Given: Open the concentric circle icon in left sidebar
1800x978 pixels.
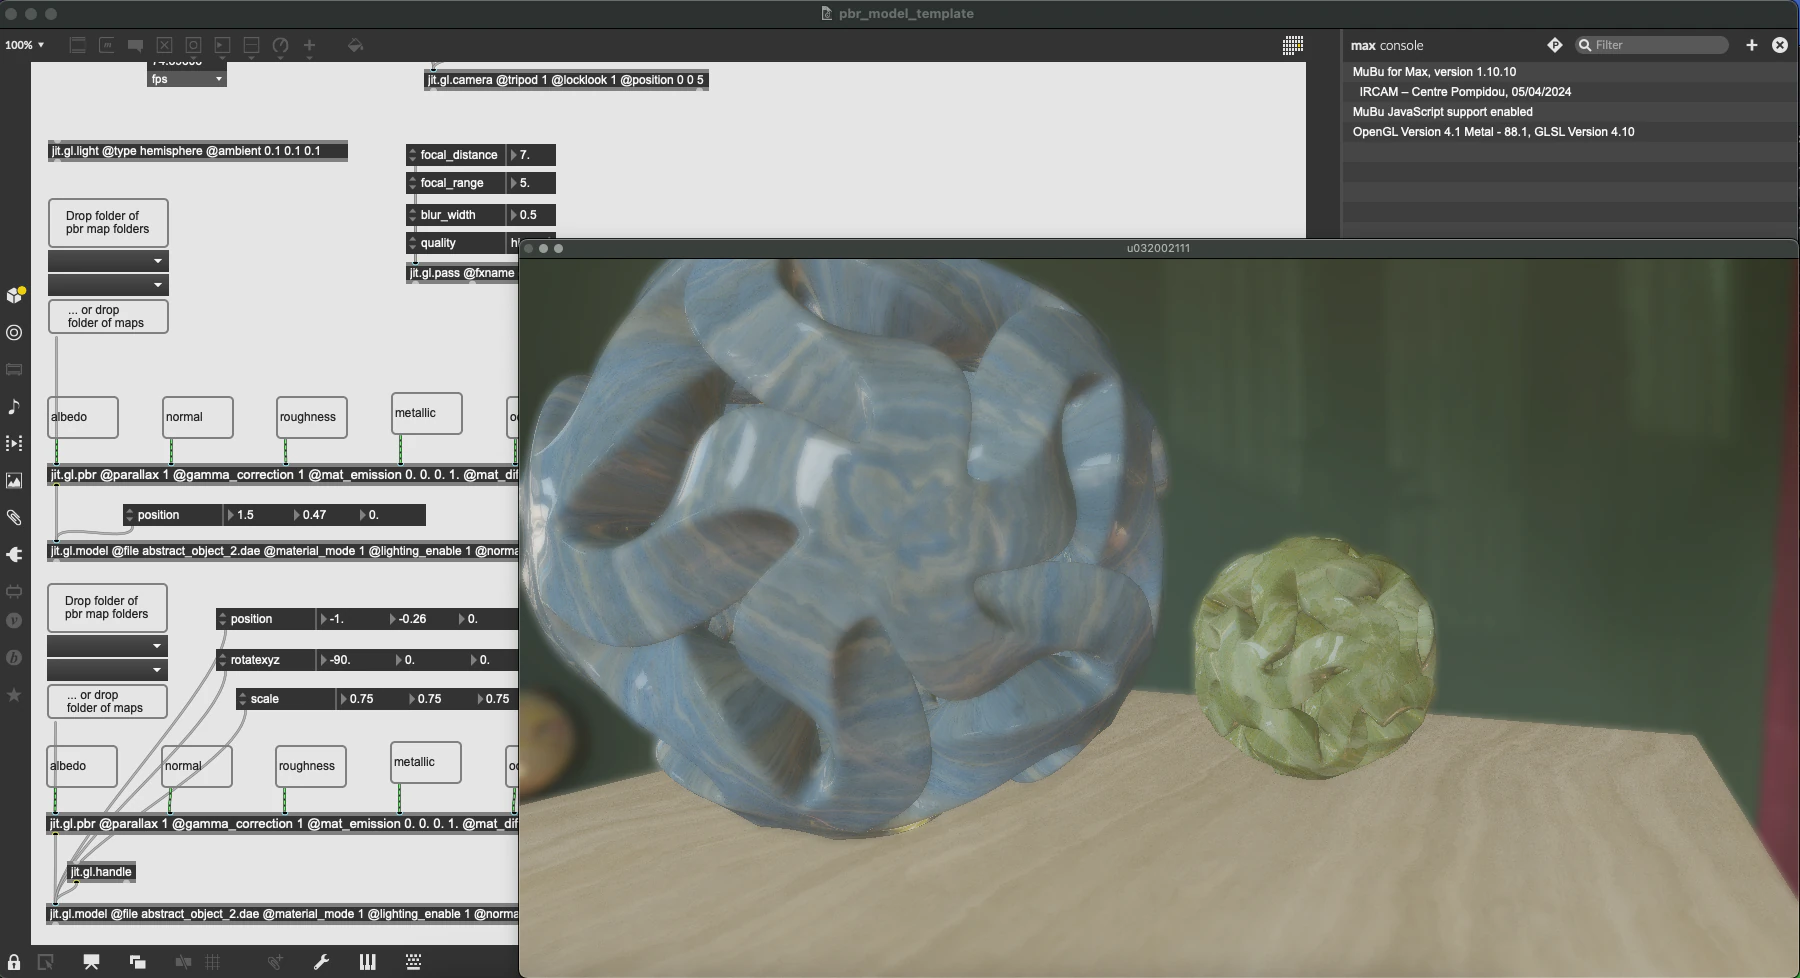Looking at the screenshot, I should [x=14, y=332].
